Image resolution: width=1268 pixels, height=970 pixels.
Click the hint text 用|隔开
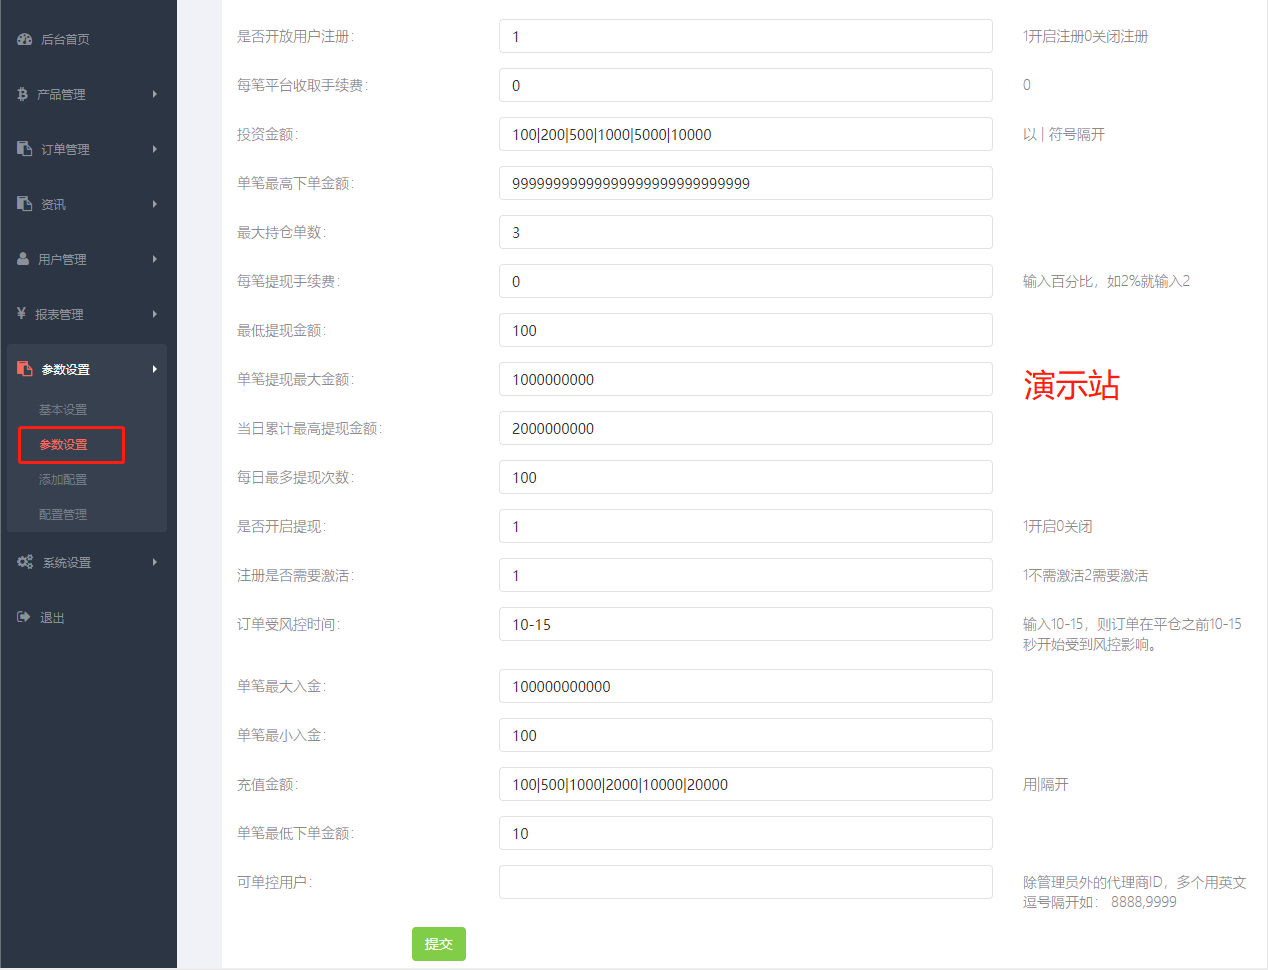click(1045, 785)
